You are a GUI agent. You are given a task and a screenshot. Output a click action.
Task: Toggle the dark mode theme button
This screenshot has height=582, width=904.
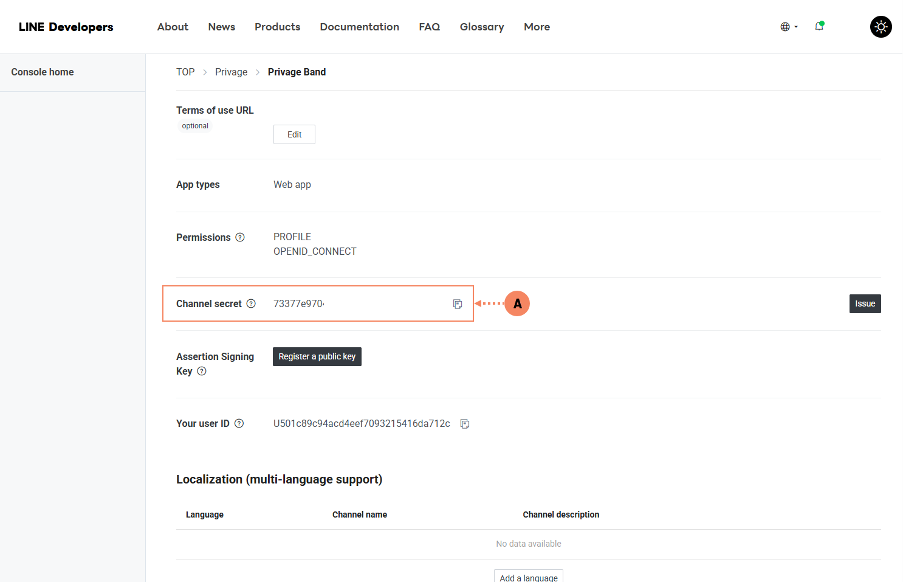click(880, 27)
